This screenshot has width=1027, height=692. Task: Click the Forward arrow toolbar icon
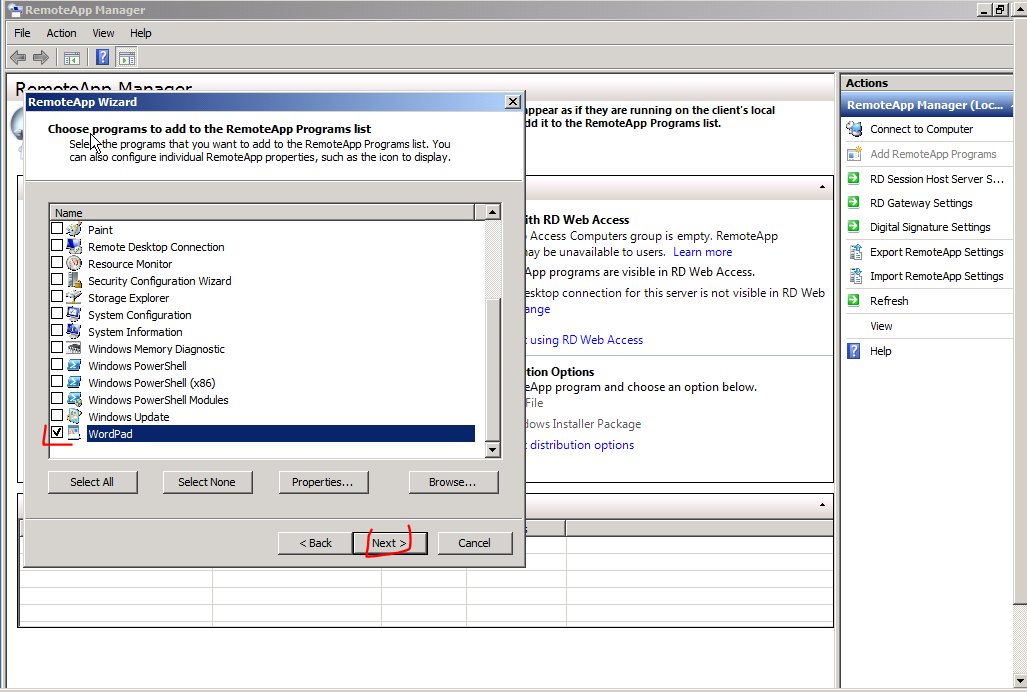coord(41,58)
